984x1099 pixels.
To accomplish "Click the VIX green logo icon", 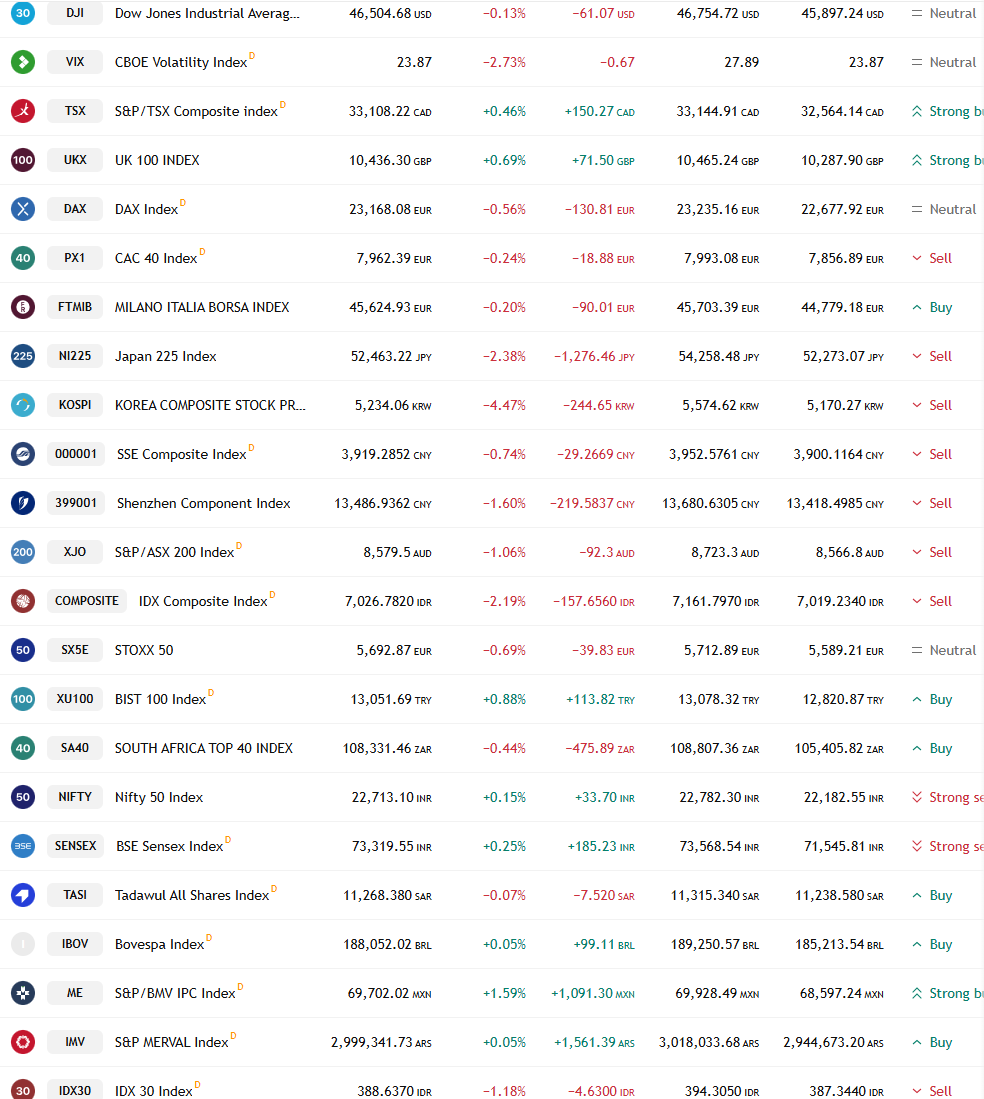I will (22, 62).
